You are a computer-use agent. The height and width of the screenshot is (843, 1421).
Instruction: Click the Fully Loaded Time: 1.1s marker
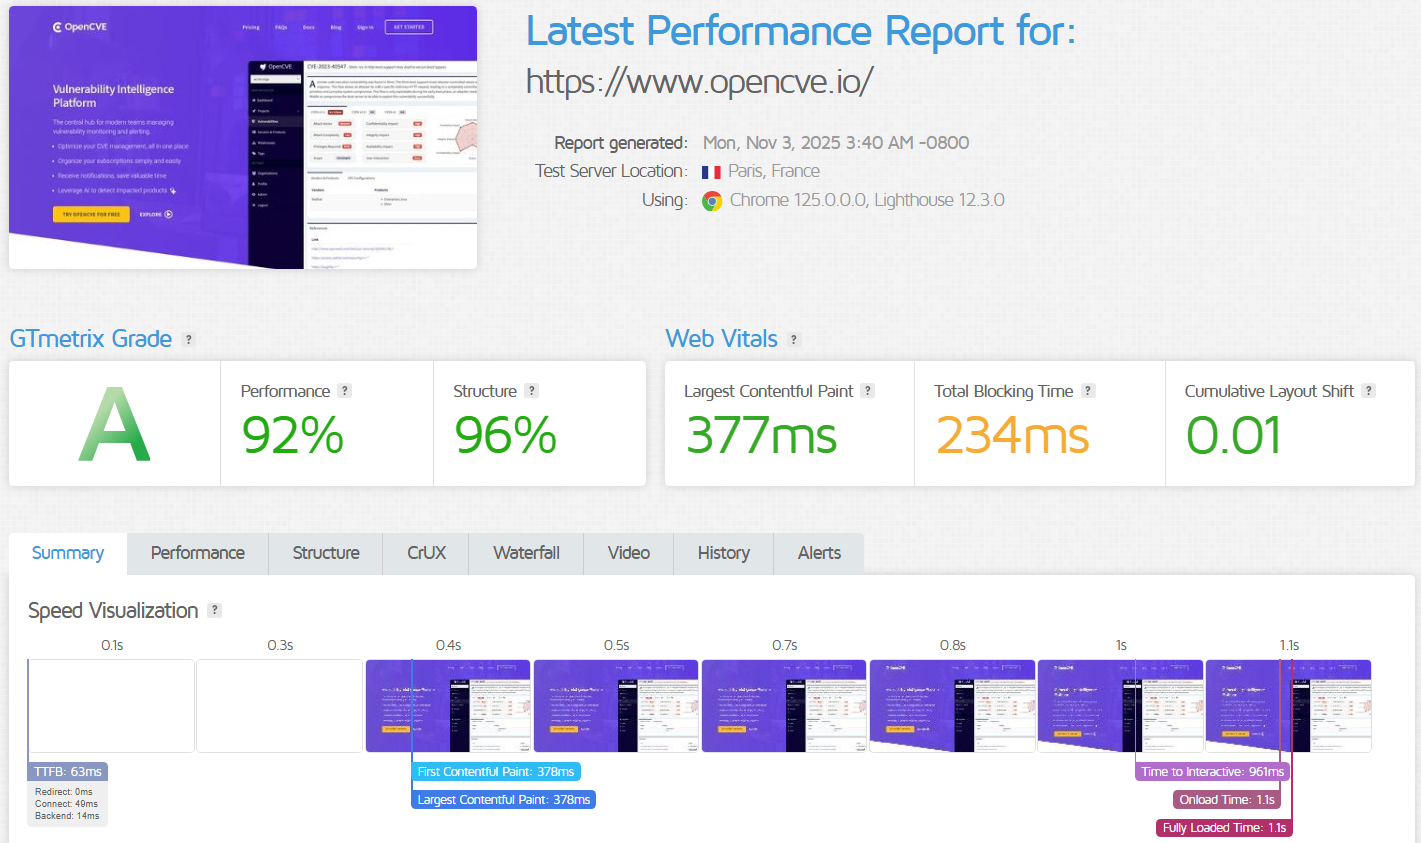pyautogui.click(x=1224, y=828)
